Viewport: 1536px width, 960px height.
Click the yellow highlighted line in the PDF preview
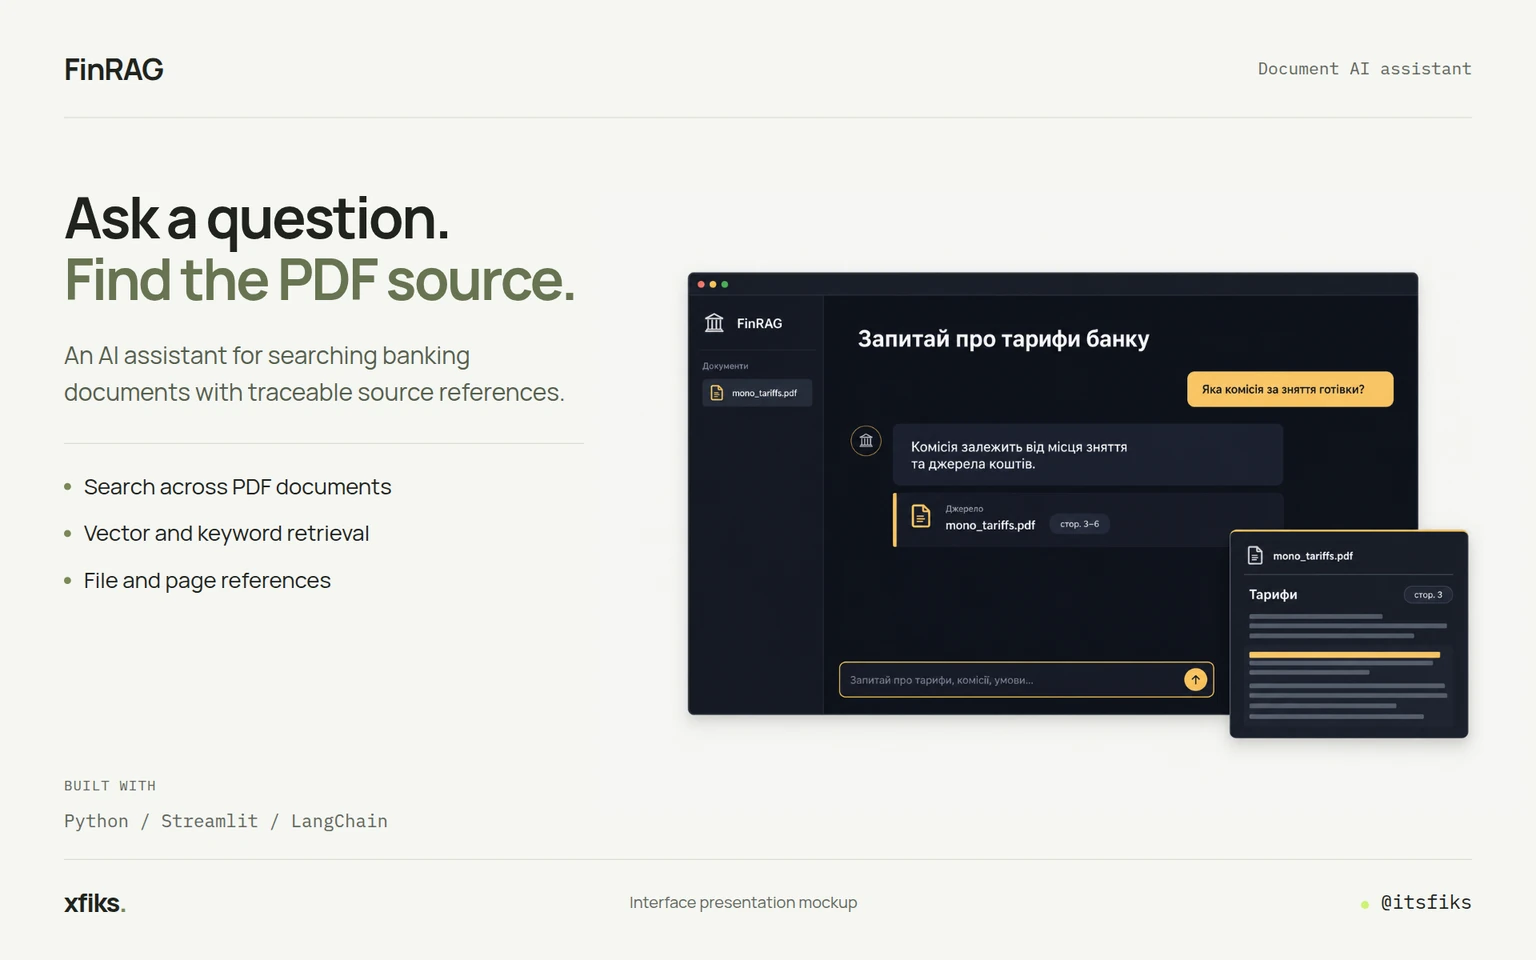click(x=1344, y=655)
